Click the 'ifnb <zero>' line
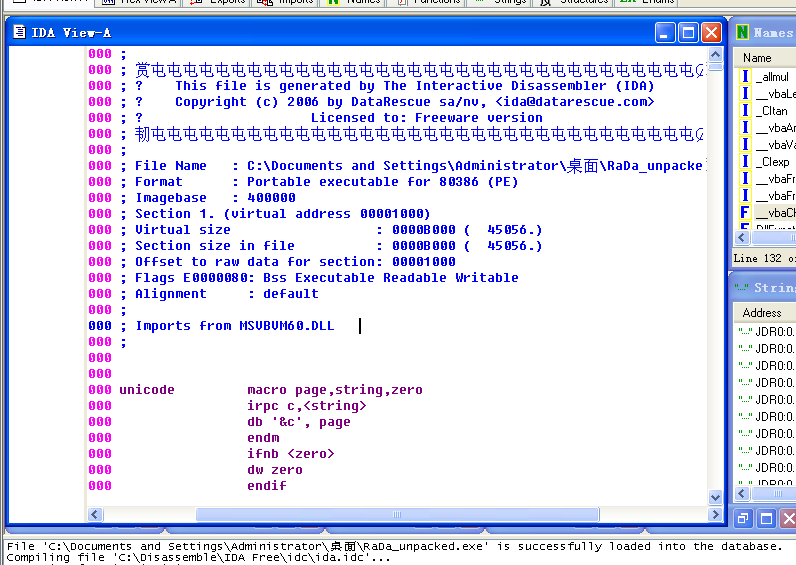 (x=290, y=454)
